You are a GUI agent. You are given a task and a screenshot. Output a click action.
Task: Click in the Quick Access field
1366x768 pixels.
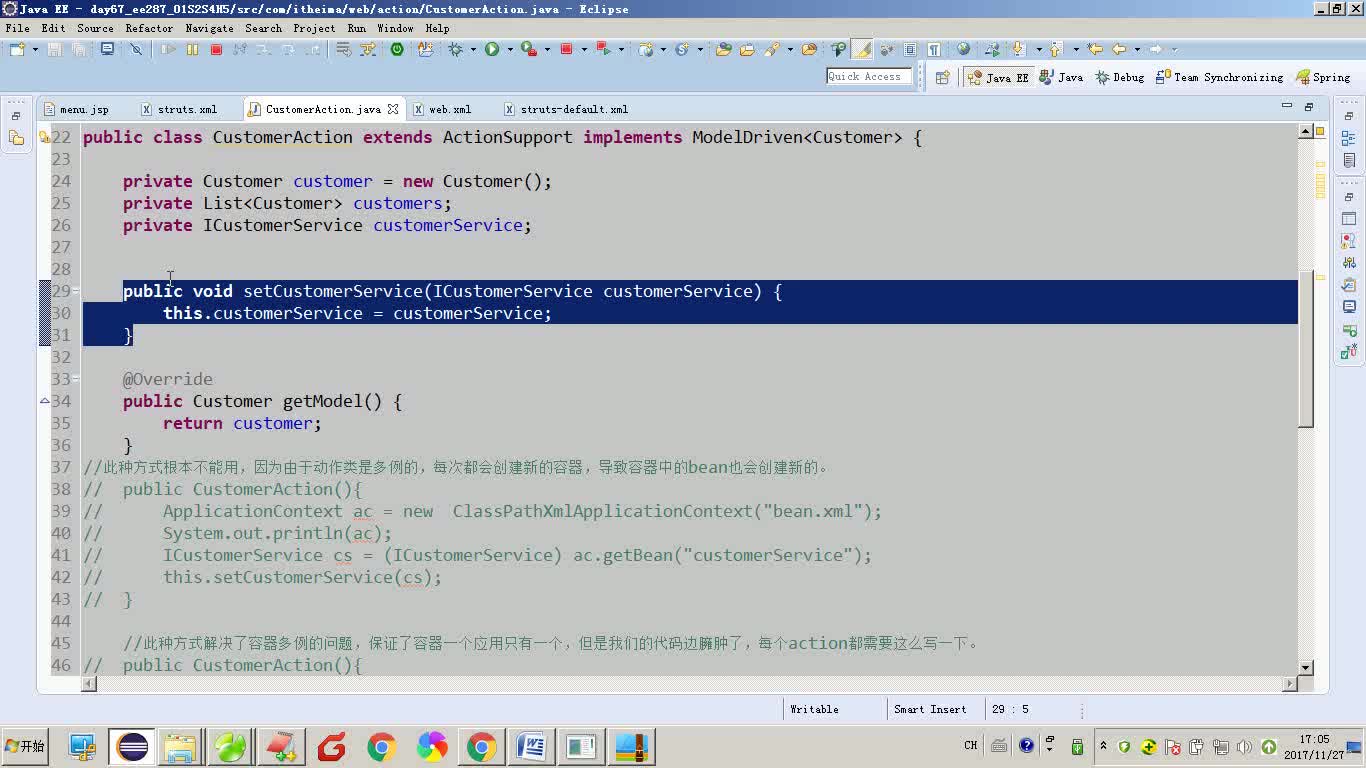869,76
